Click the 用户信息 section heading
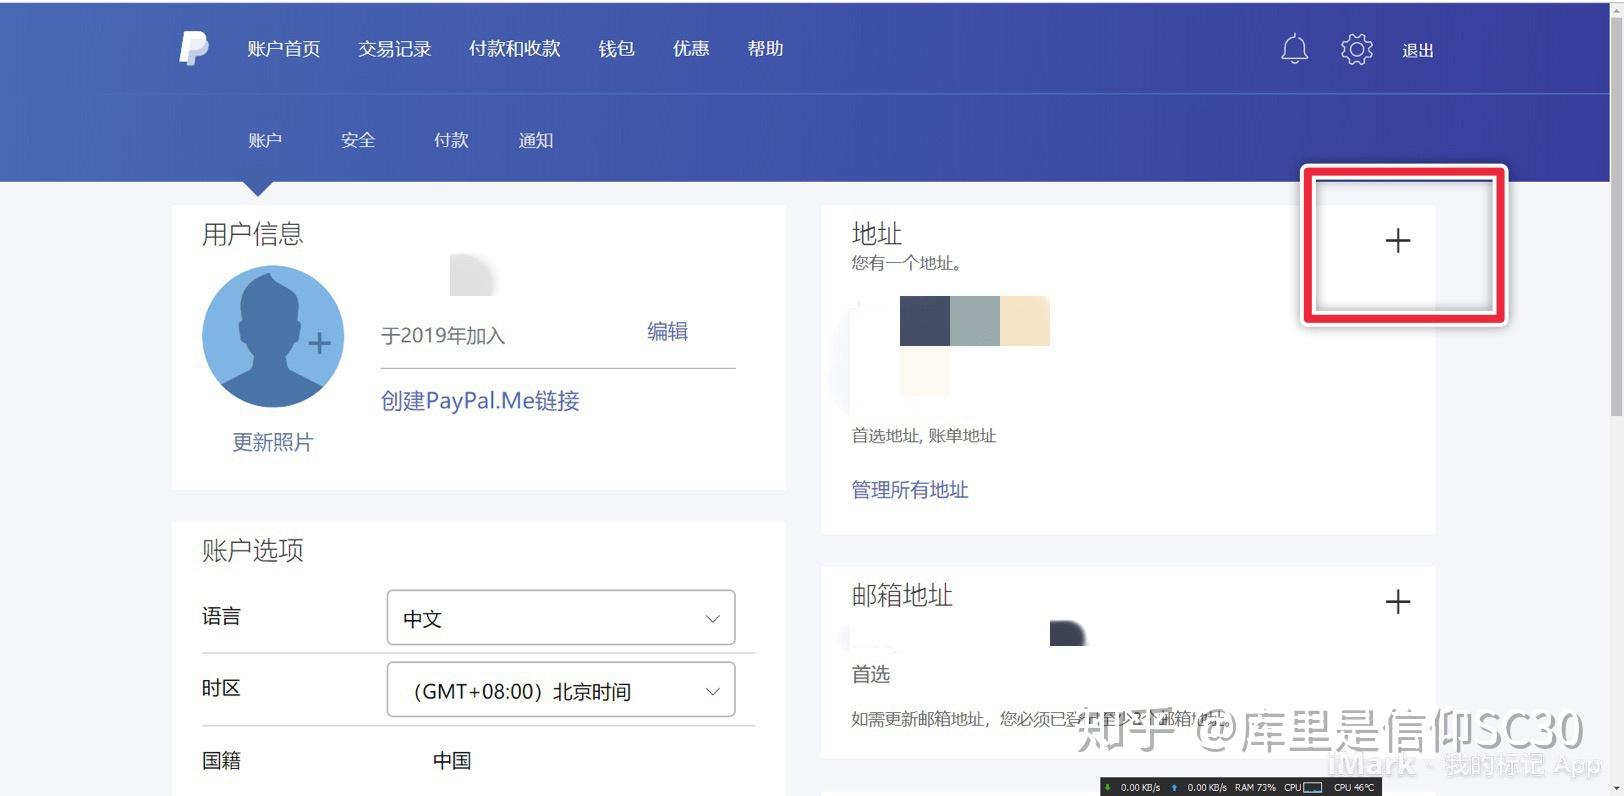 (x=253, y=234)
